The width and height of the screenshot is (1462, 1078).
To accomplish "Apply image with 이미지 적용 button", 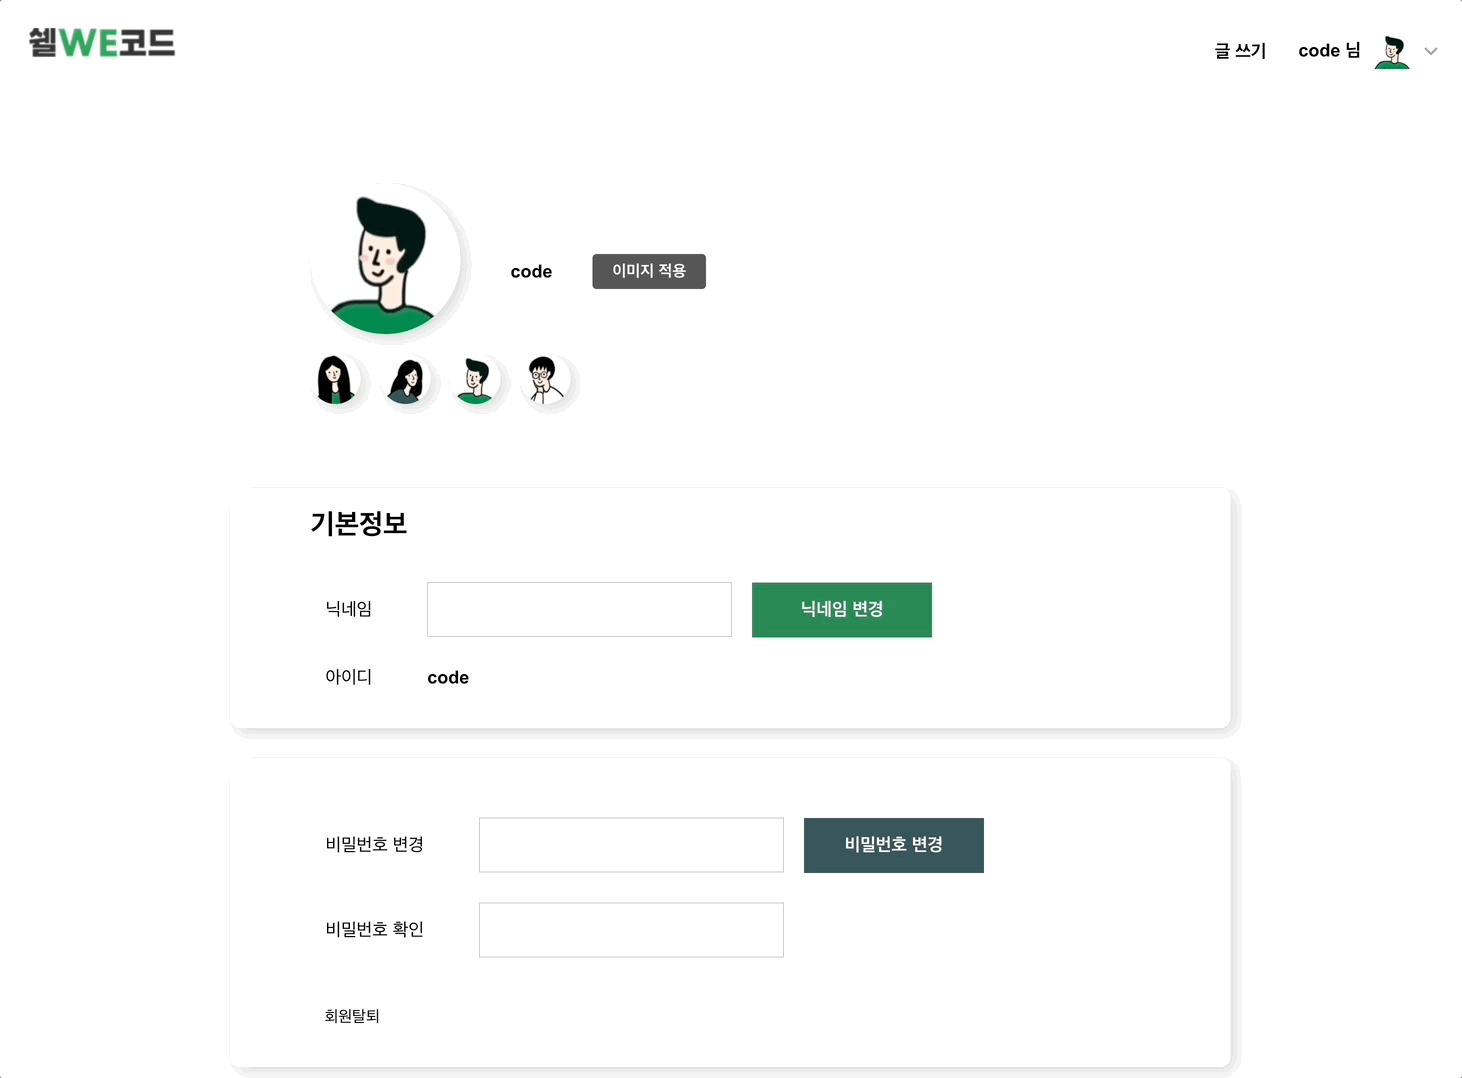I will (649, 271).
